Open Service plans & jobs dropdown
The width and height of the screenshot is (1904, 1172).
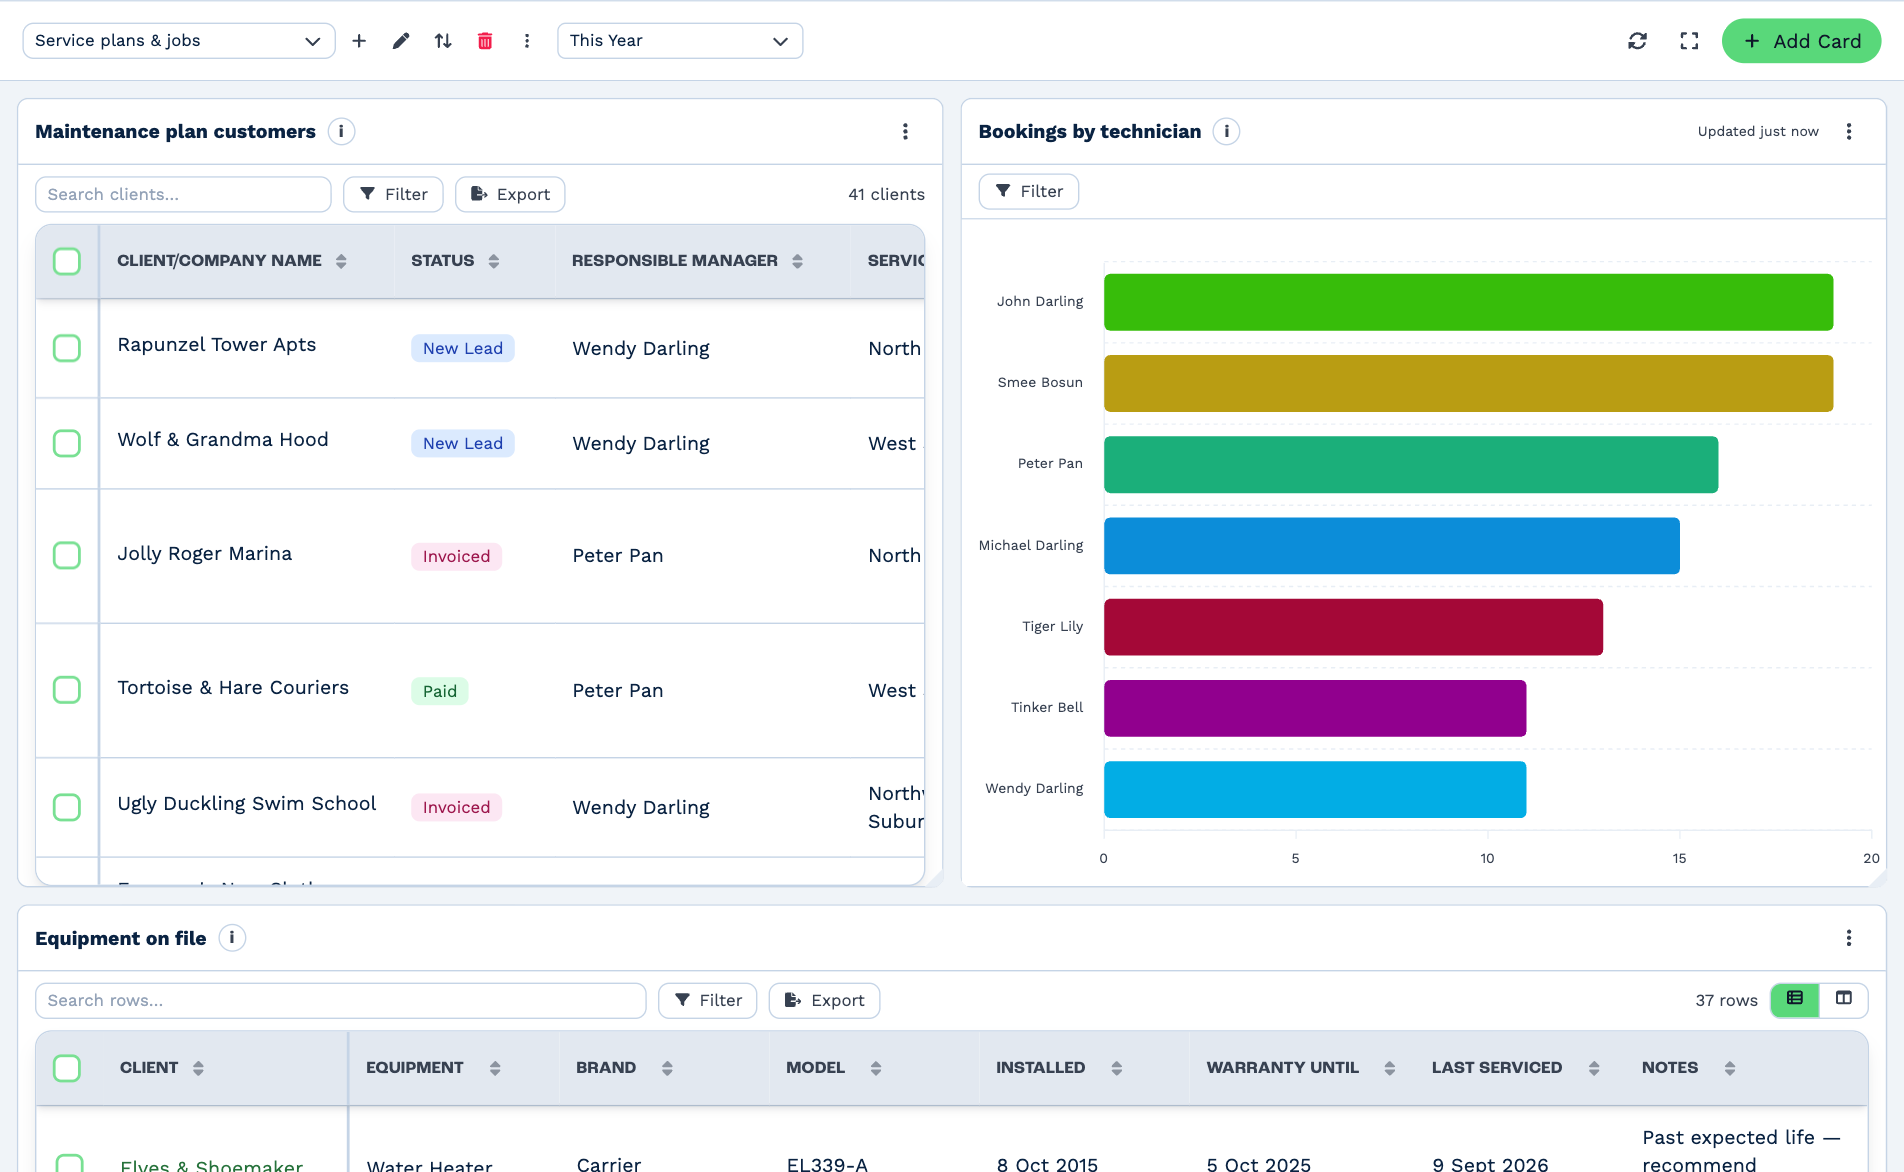(x=179, y=41)
